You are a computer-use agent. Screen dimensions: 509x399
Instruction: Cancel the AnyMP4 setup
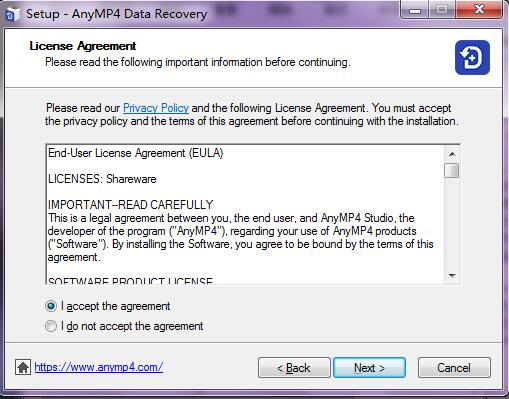454,368
